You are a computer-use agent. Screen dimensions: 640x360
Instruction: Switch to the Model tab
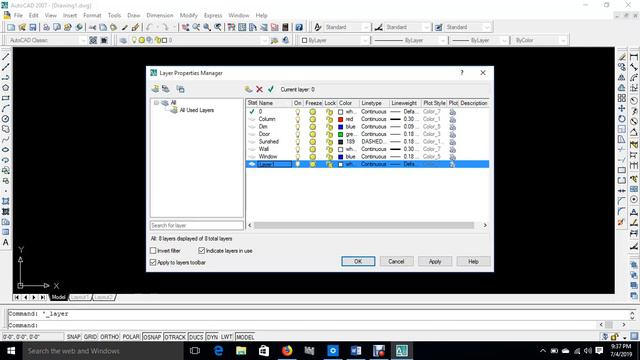coord(58,297)
